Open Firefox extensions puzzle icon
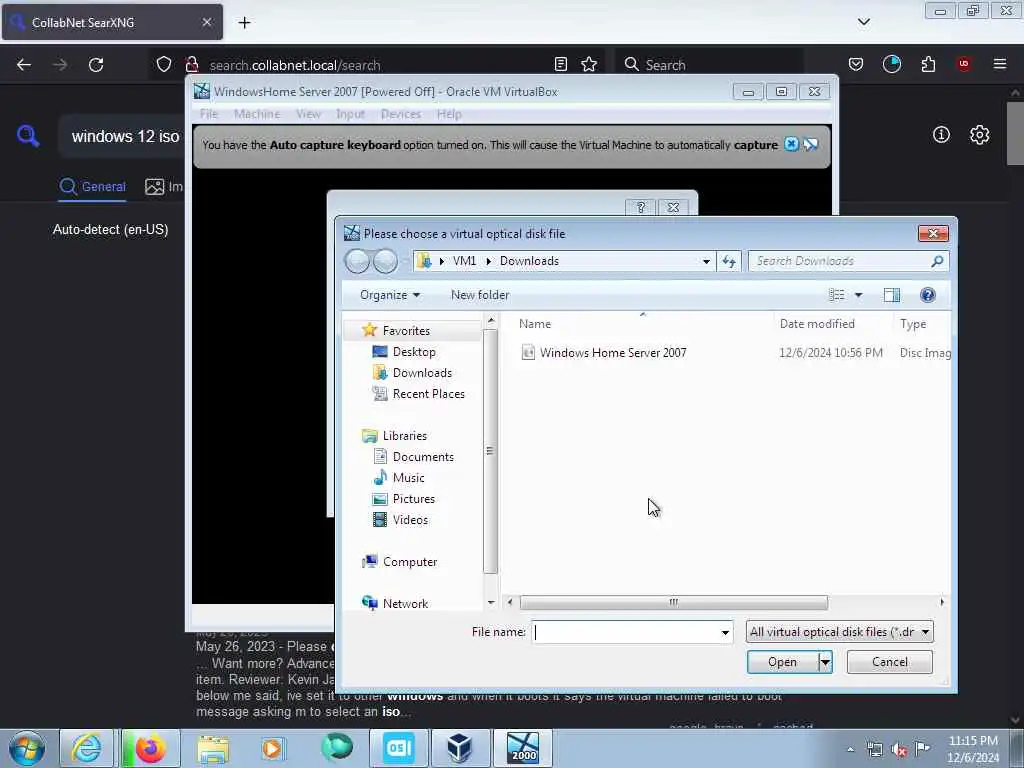The image size is (1024, 768). pos(928,64)
